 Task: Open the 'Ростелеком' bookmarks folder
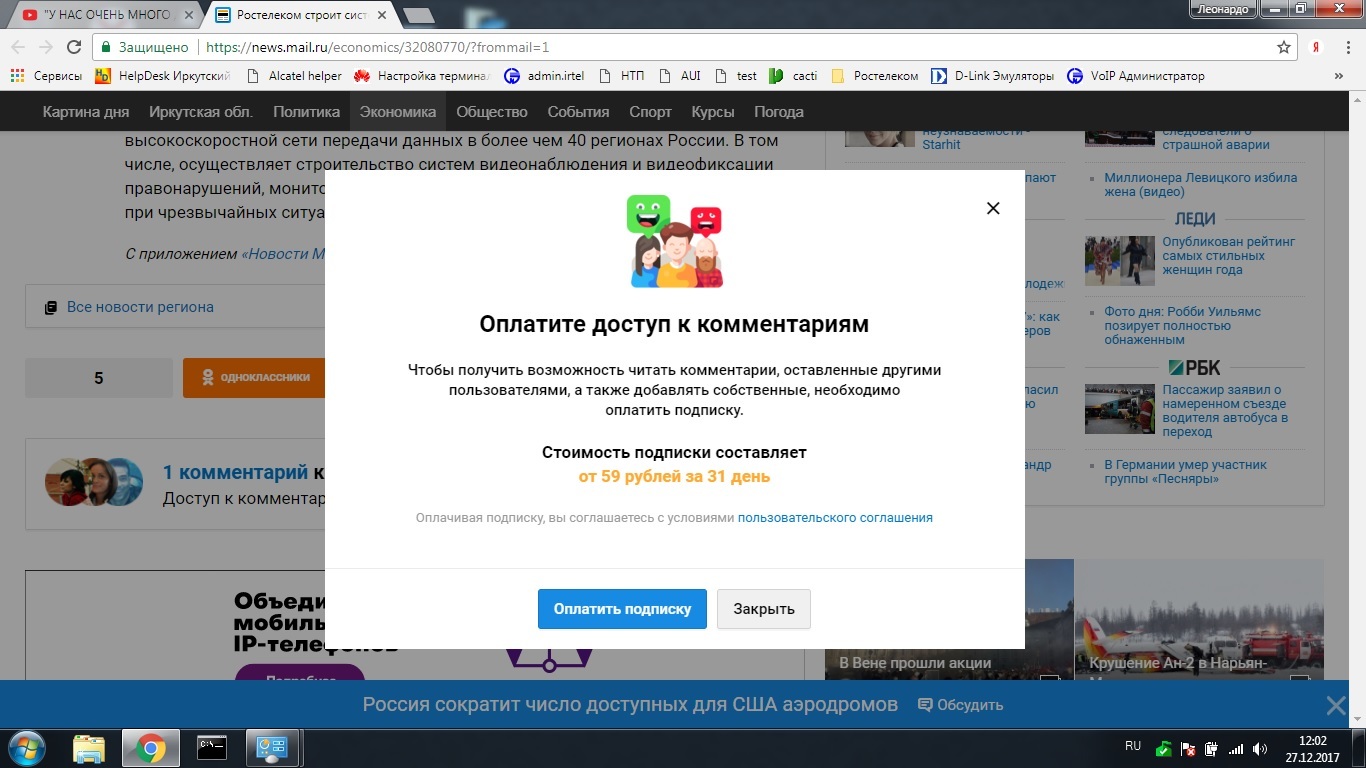[875, 75]
